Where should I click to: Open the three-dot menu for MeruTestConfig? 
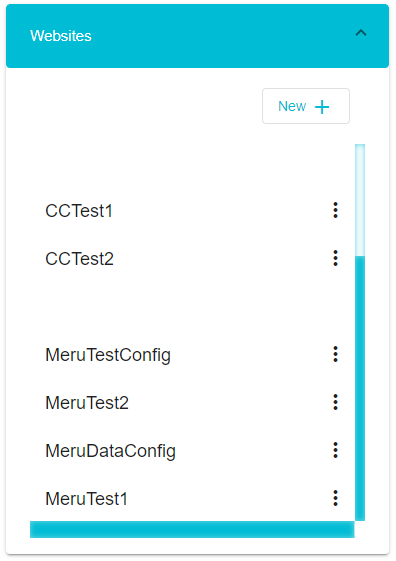pos(335,354)
